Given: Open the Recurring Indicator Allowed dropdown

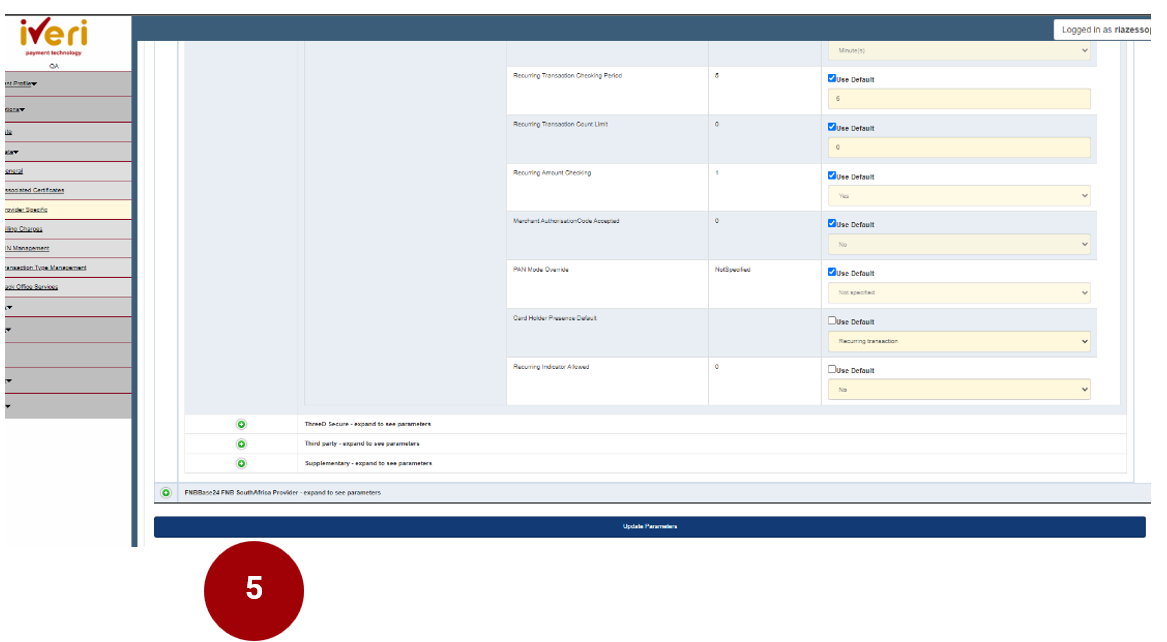Looking at the screenshot, I should [959, 389].
